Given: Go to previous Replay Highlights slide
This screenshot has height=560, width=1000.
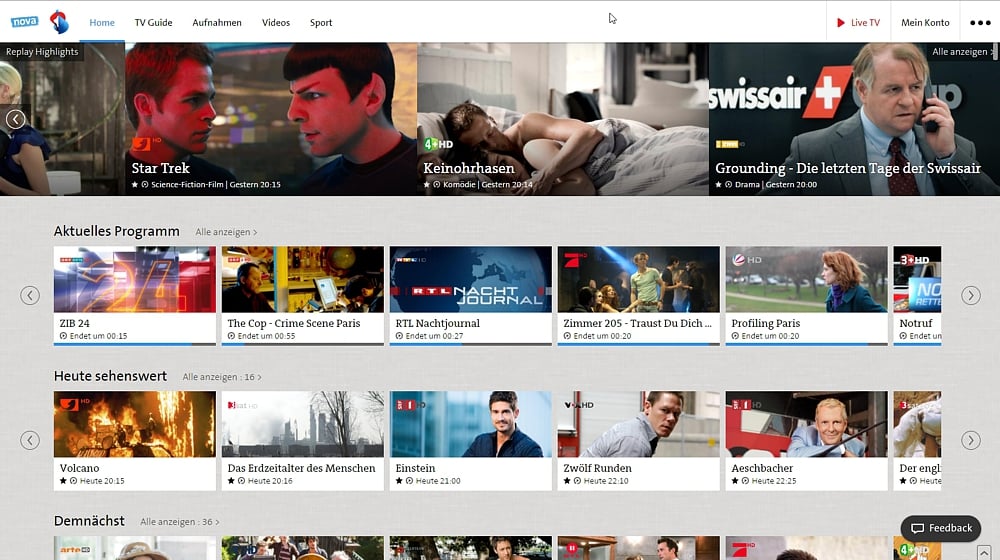Looking at the screenshot, I should coord(16,119).
